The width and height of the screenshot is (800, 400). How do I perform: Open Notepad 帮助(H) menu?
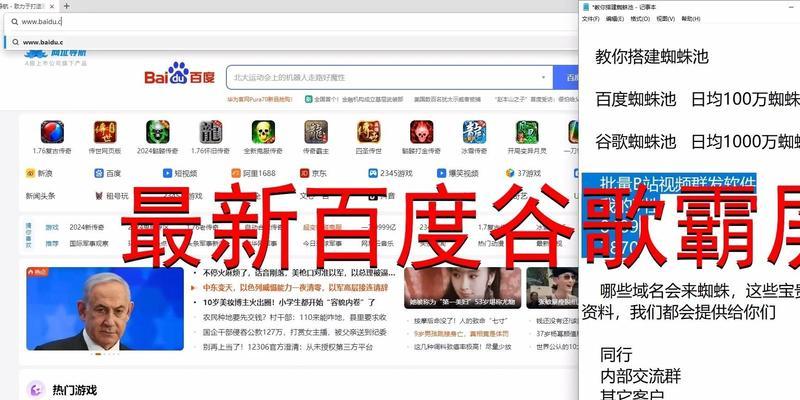tap(691, 19)
